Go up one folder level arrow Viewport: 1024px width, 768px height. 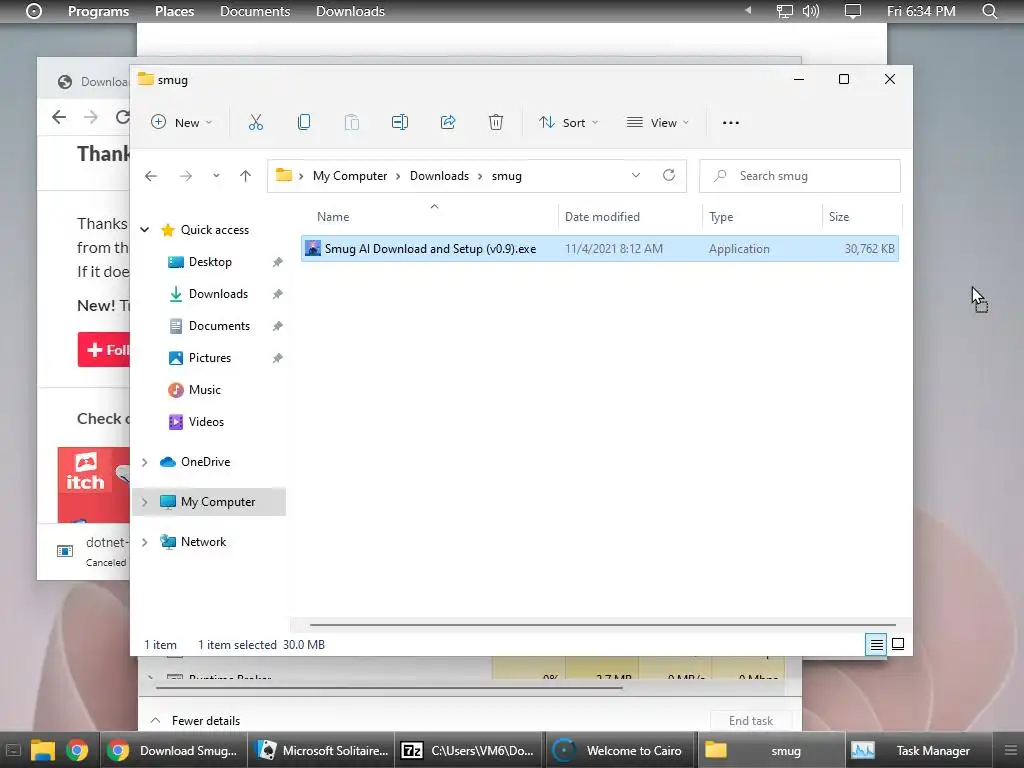click(246, 176)
